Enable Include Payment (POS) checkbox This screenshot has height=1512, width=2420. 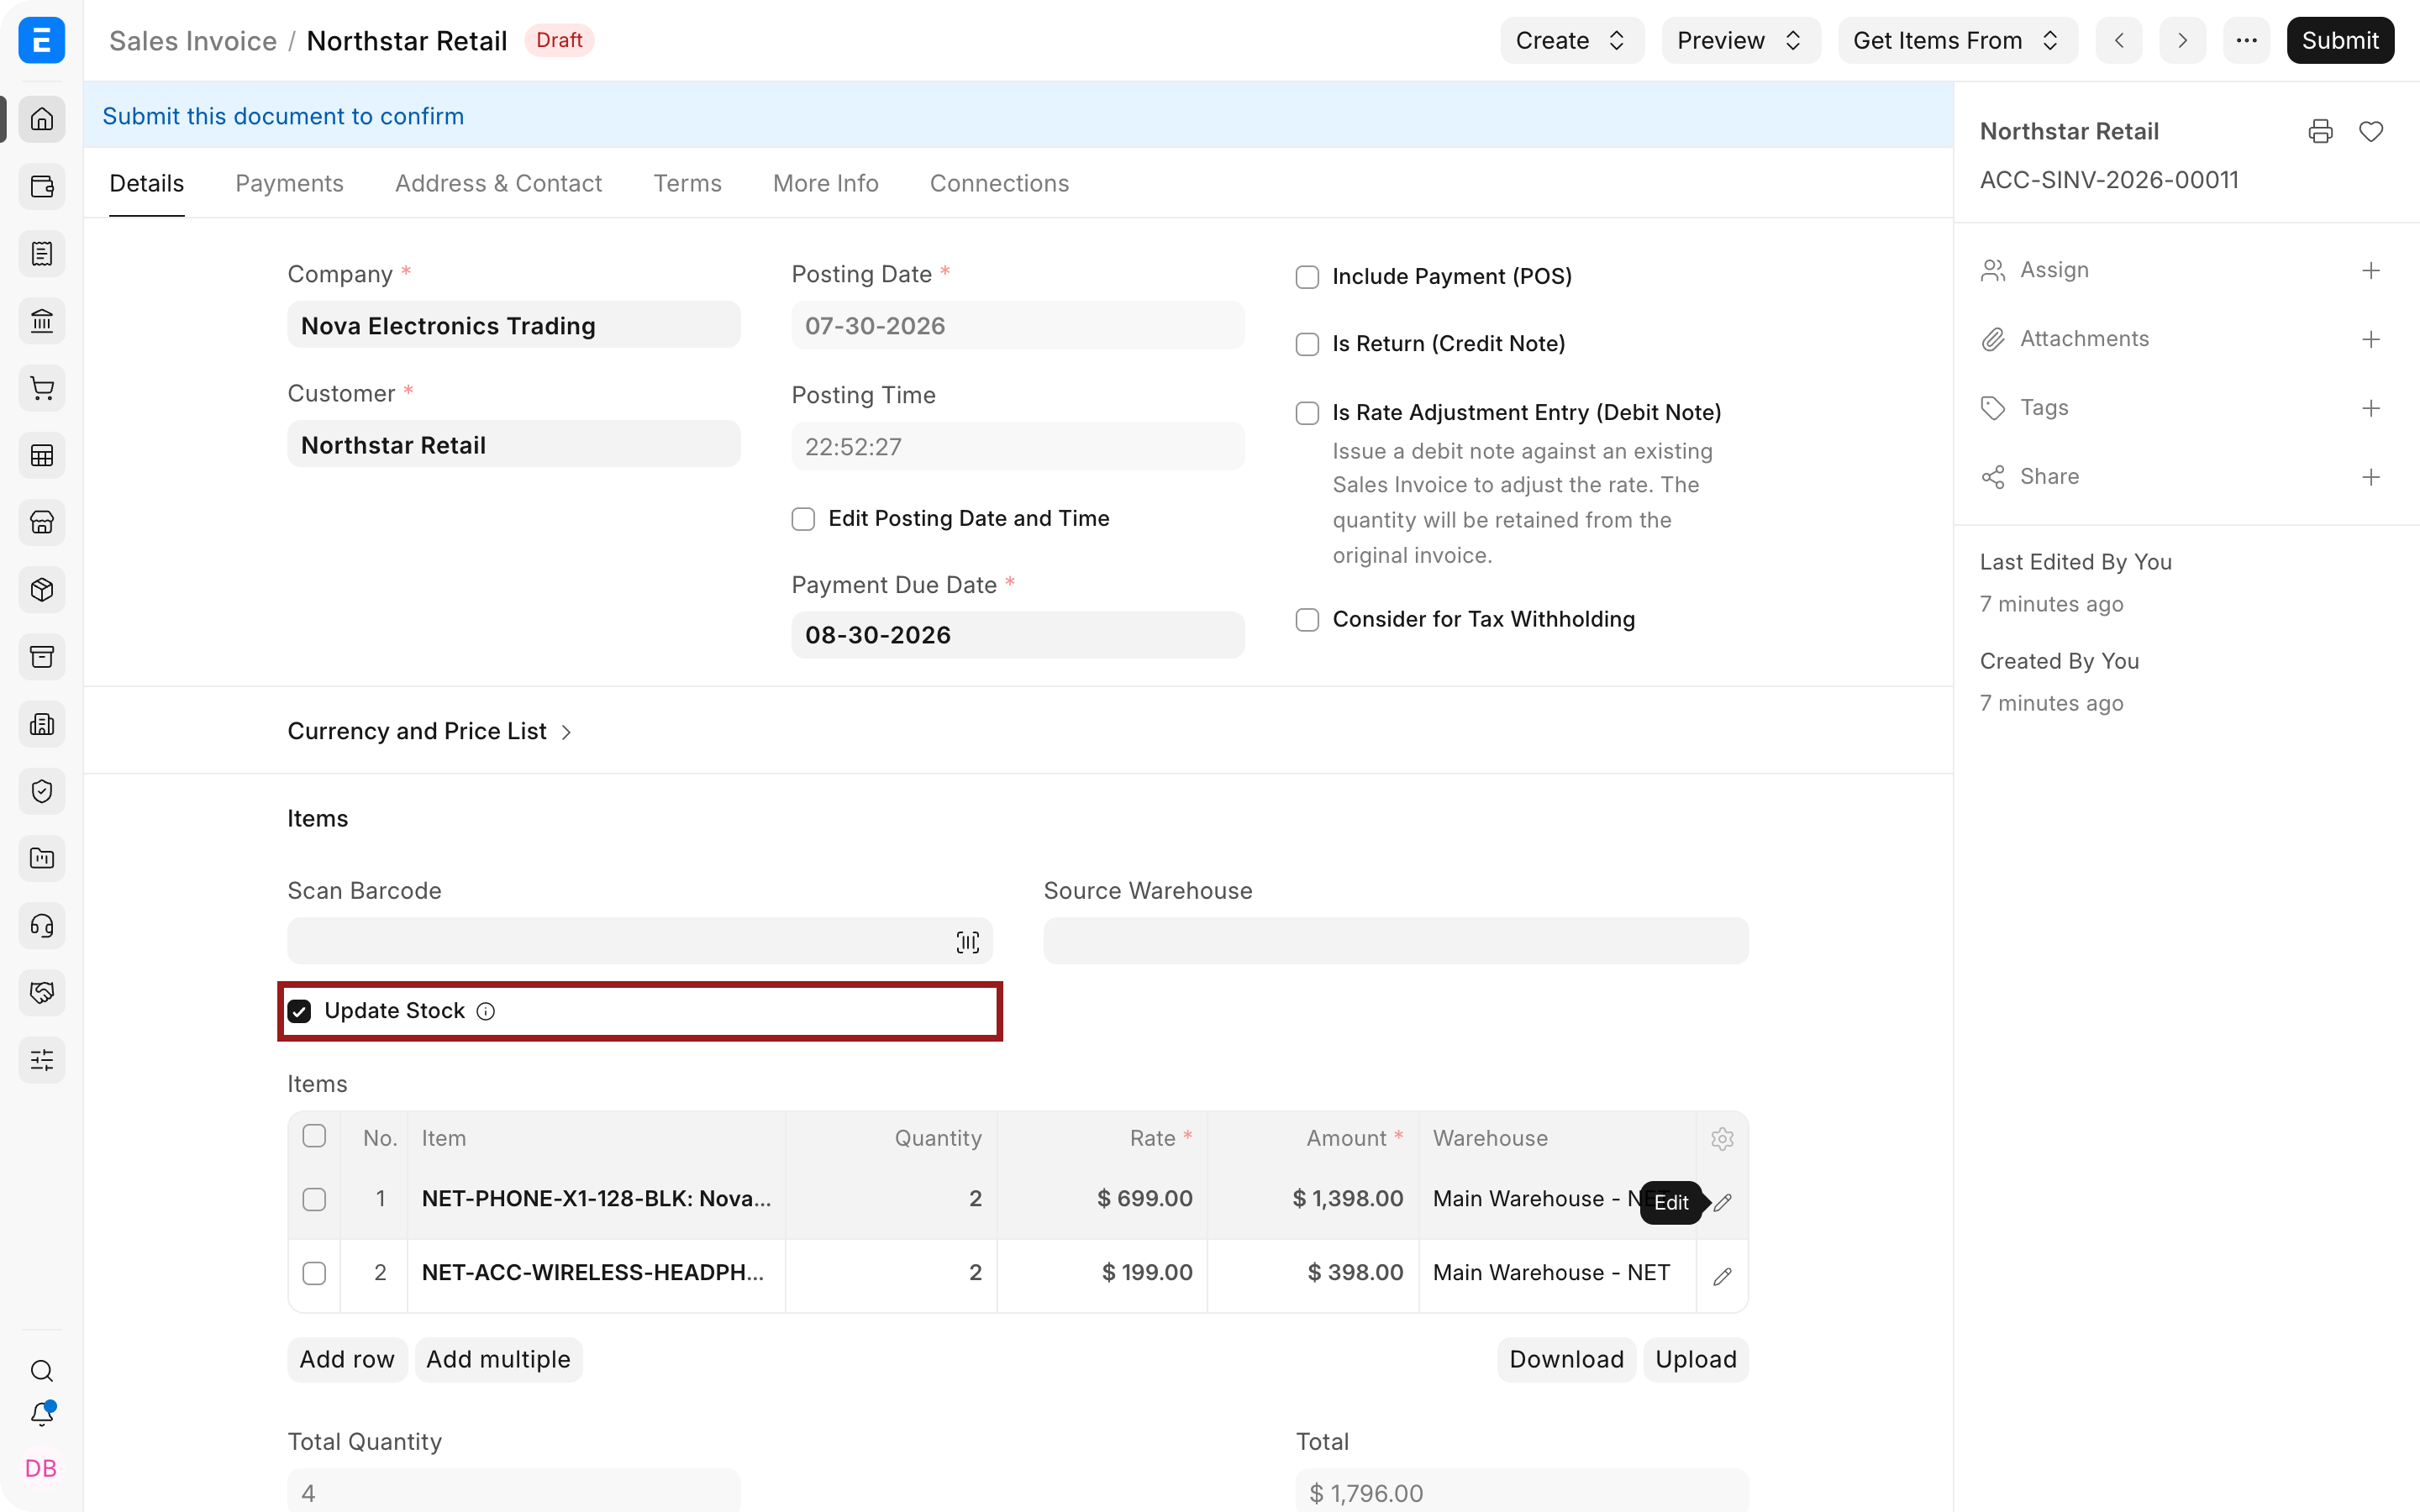tap(1307, 277)
